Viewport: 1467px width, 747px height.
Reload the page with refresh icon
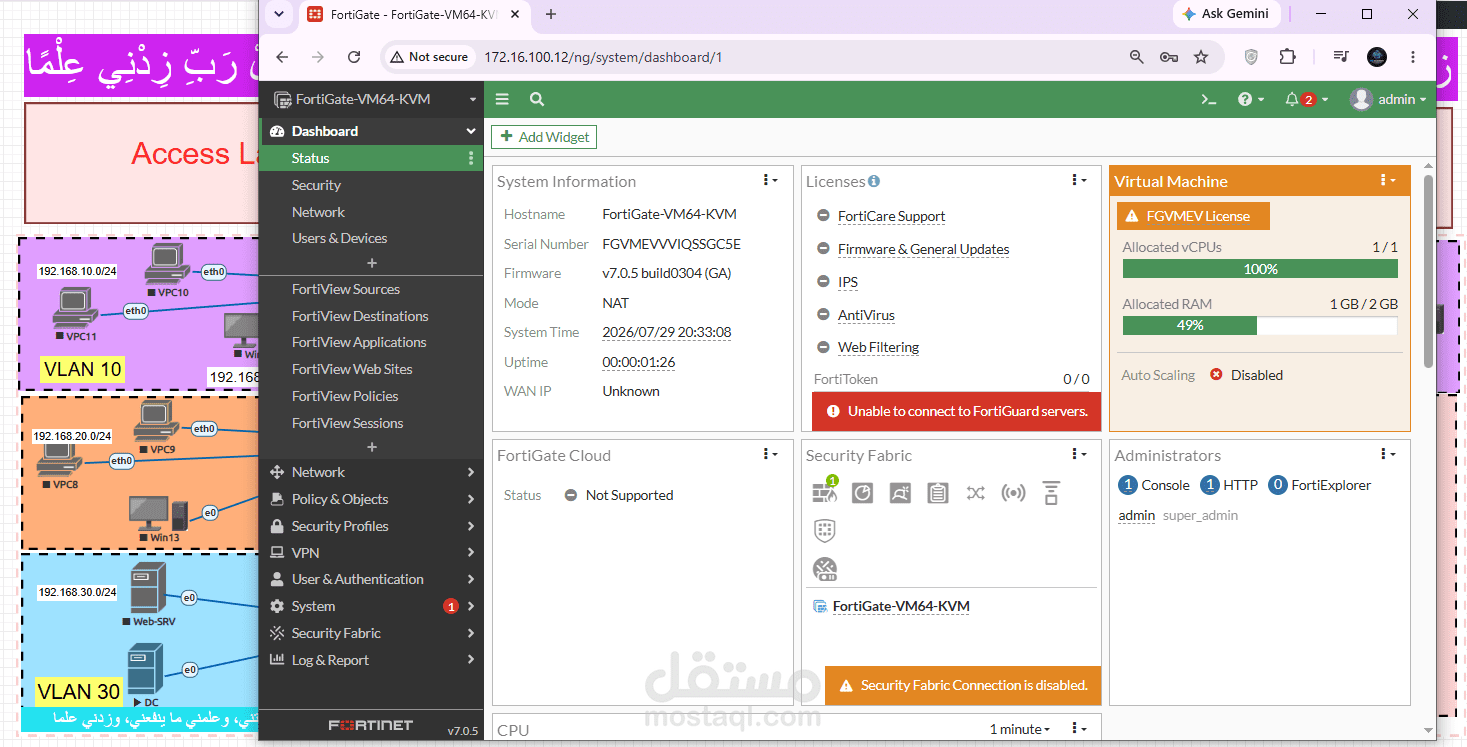point(354,57)
